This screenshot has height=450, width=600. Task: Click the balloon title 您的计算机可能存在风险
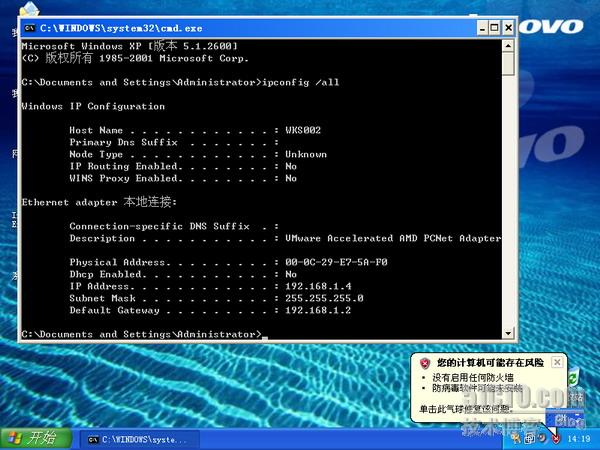(x=491, y=362)
